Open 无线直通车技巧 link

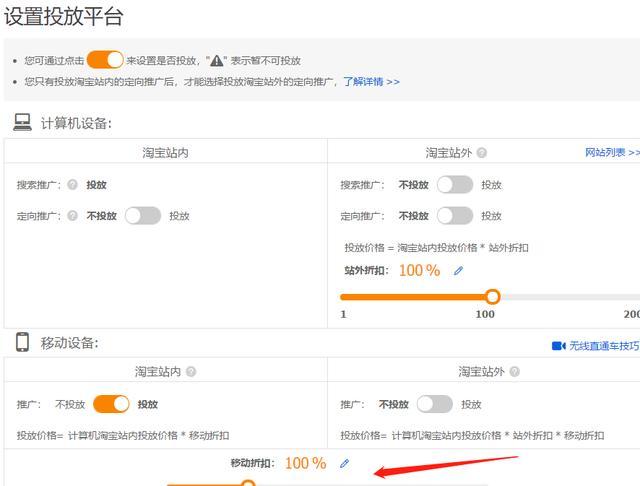(x=604, y=346)
